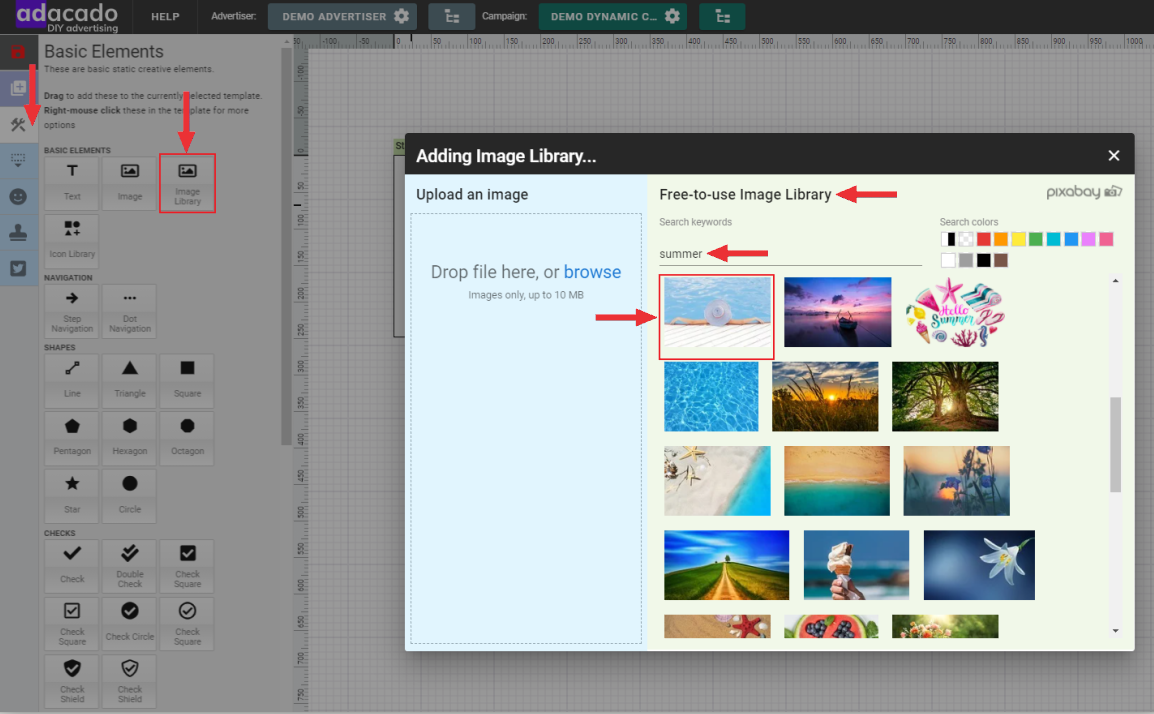Select the blue pool water image
Image resolution: width=1154 pixels, height=714 pixels.
(x=711, y=396)
